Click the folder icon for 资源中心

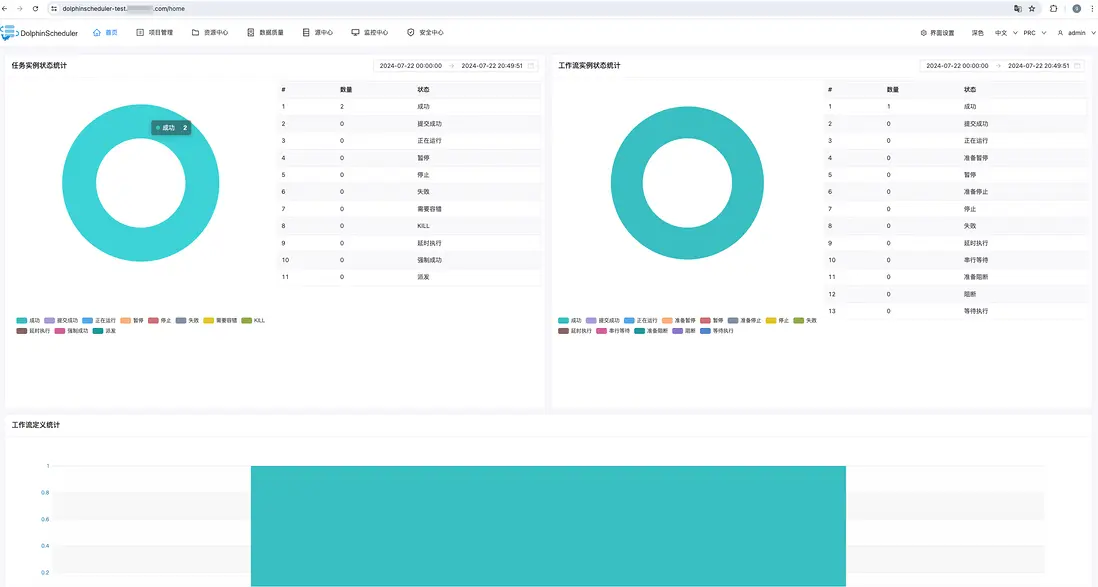[195, 32]
